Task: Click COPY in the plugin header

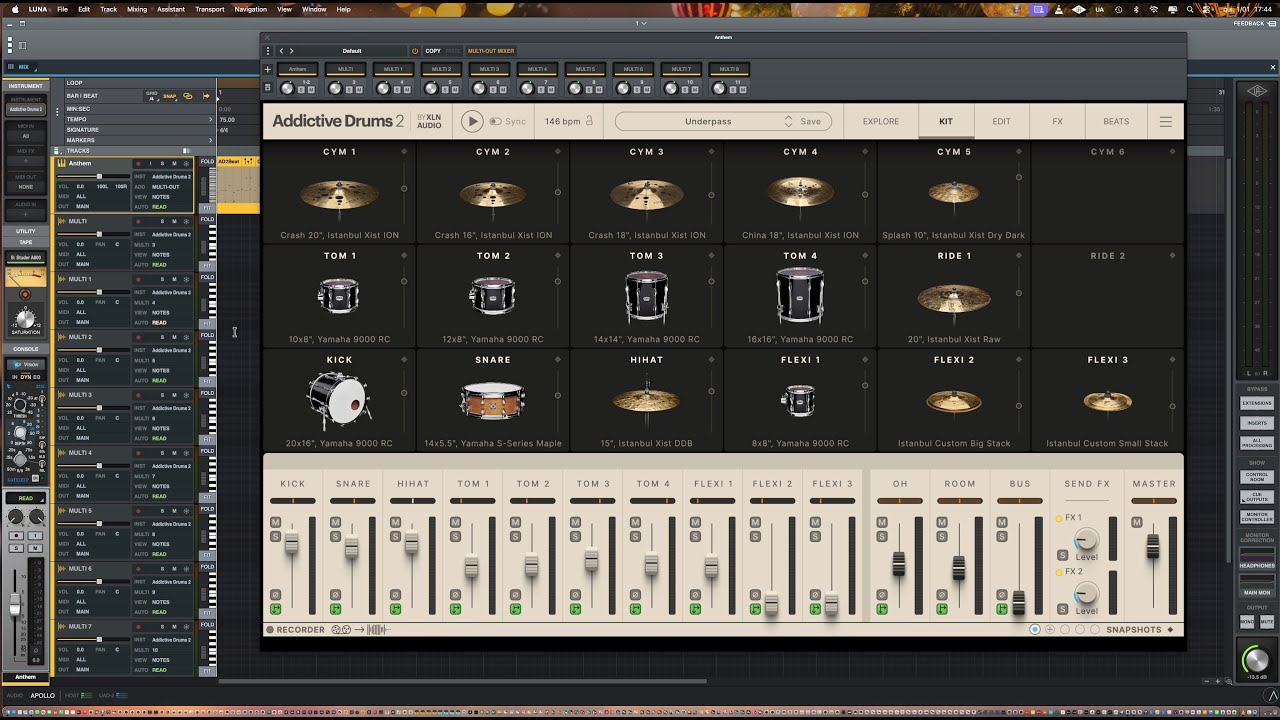Action: pyautogui.click(x=433, y=50)
